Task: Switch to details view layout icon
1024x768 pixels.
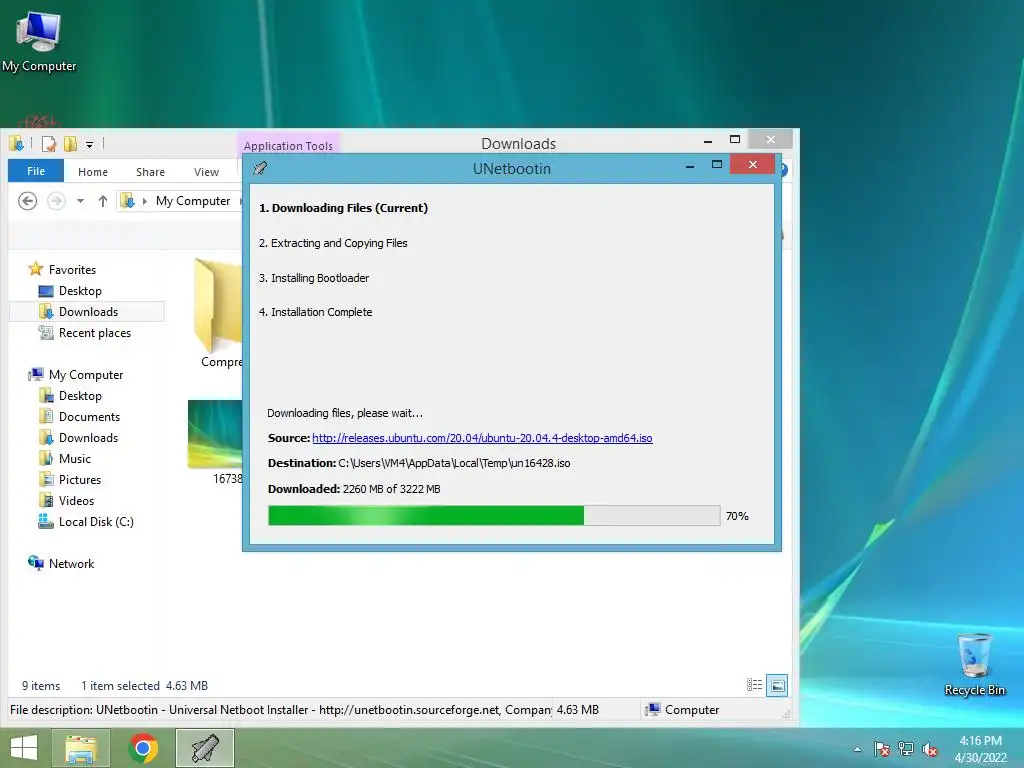Action: point(754,685)
